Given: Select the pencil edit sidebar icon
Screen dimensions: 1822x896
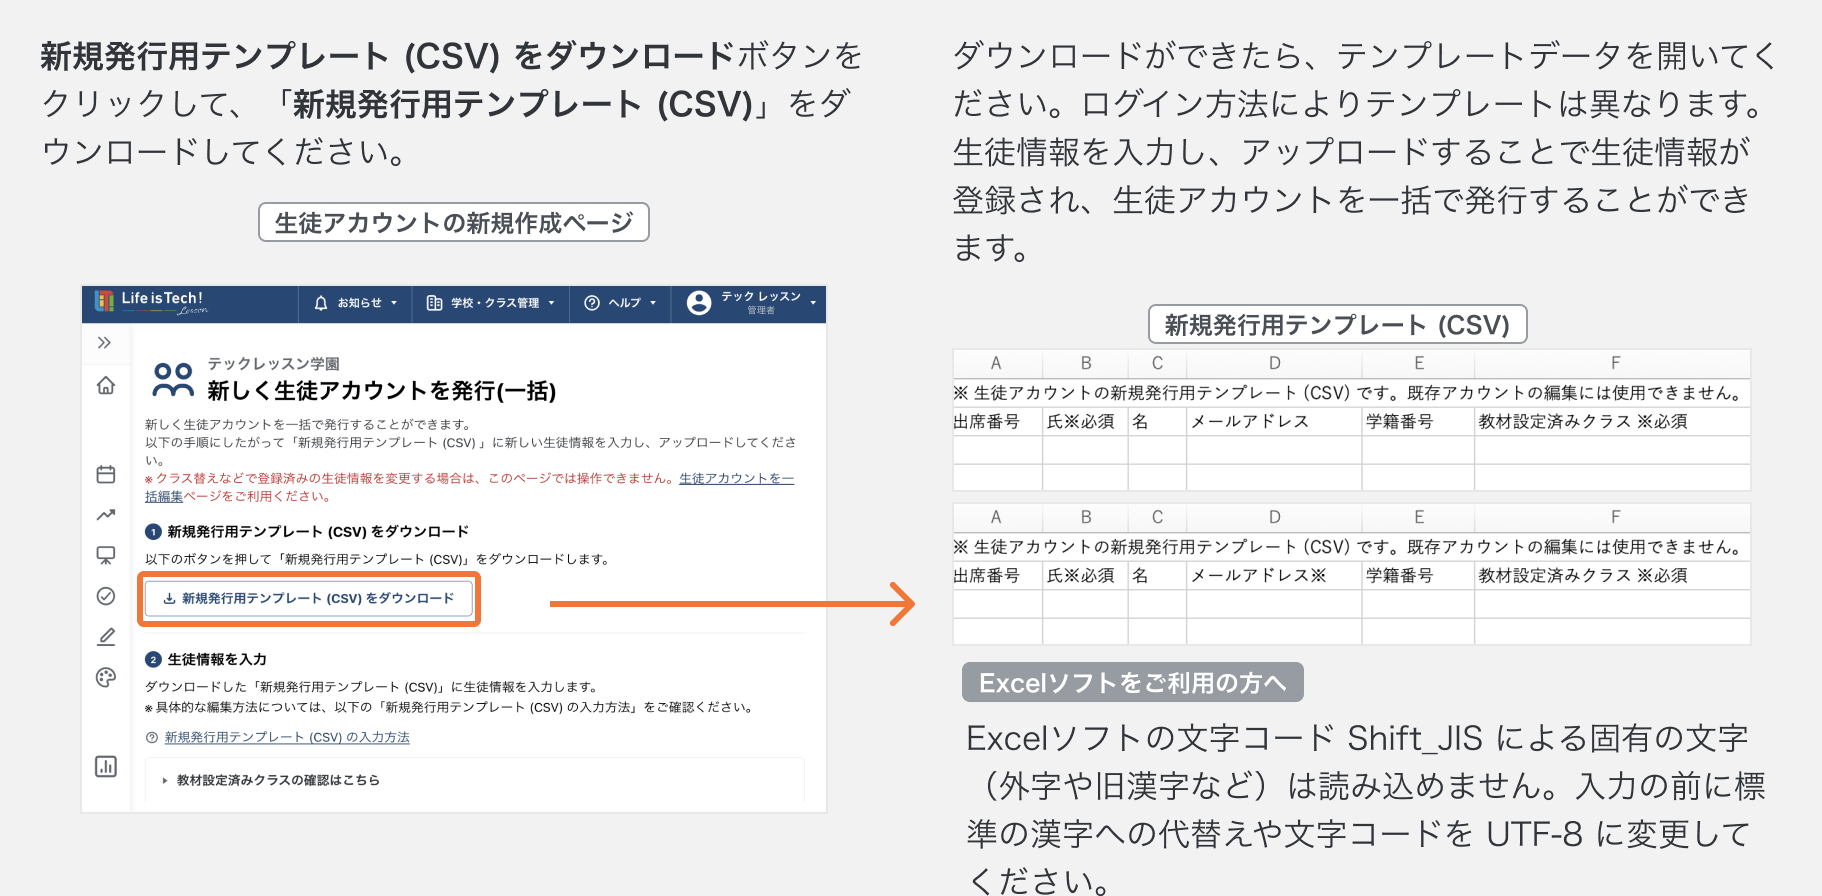Looking at the screenshot, I should pyautogui.click(x=106, y=636).
